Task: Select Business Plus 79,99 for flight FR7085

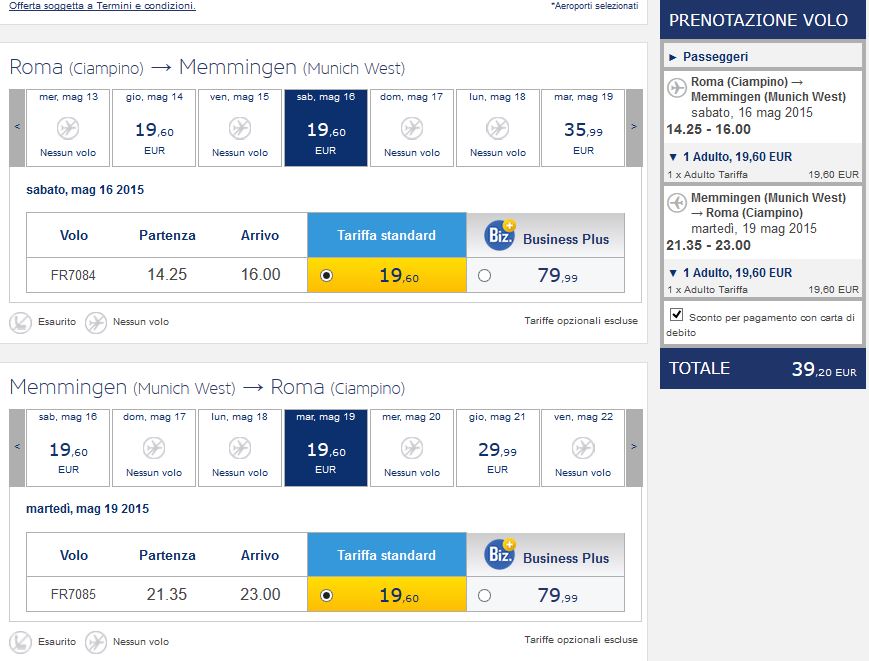Action: 485,595
